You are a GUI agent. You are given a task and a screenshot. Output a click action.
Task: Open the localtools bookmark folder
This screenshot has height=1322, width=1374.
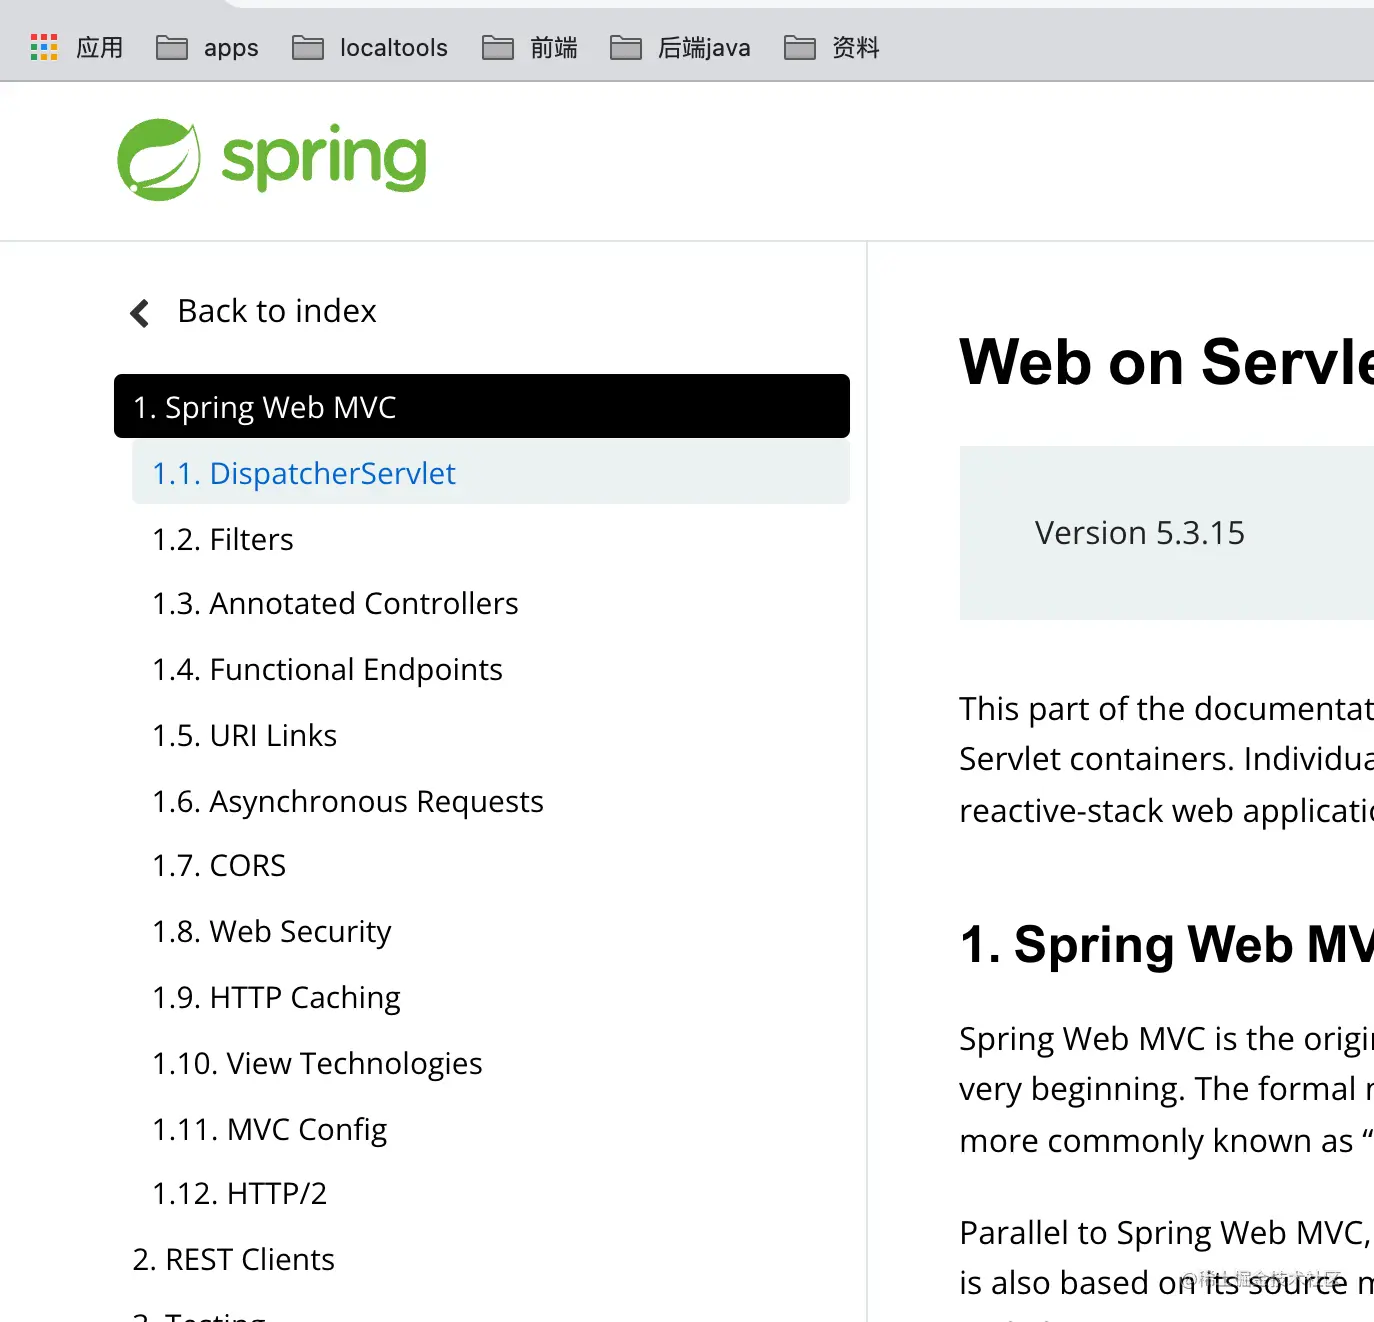[370, 47]
